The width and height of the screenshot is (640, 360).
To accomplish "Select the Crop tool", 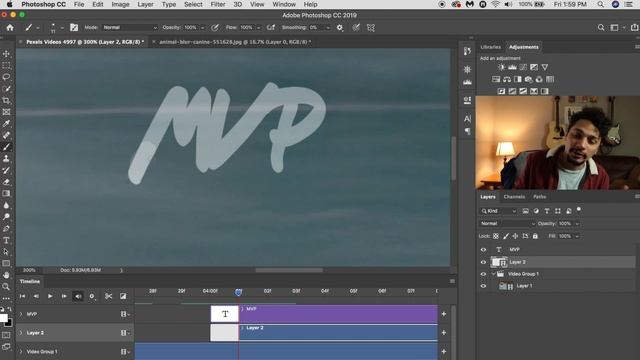I will pyautogui.click(x=6, y=100).
